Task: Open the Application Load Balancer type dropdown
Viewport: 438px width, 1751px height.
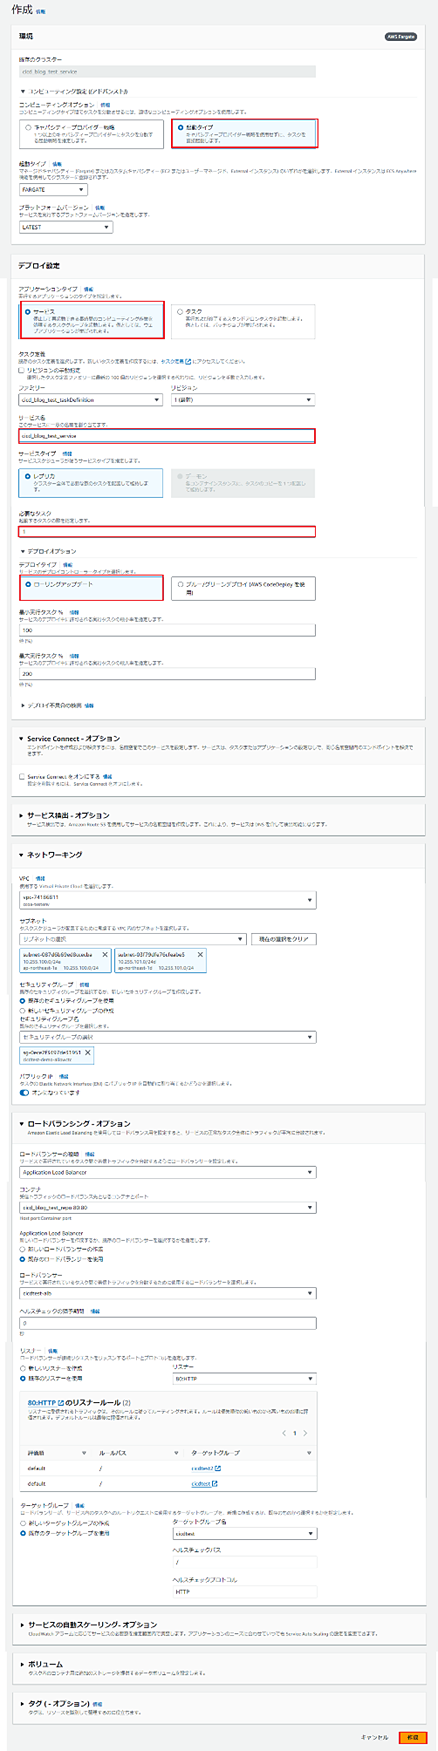Action: 168,1172
